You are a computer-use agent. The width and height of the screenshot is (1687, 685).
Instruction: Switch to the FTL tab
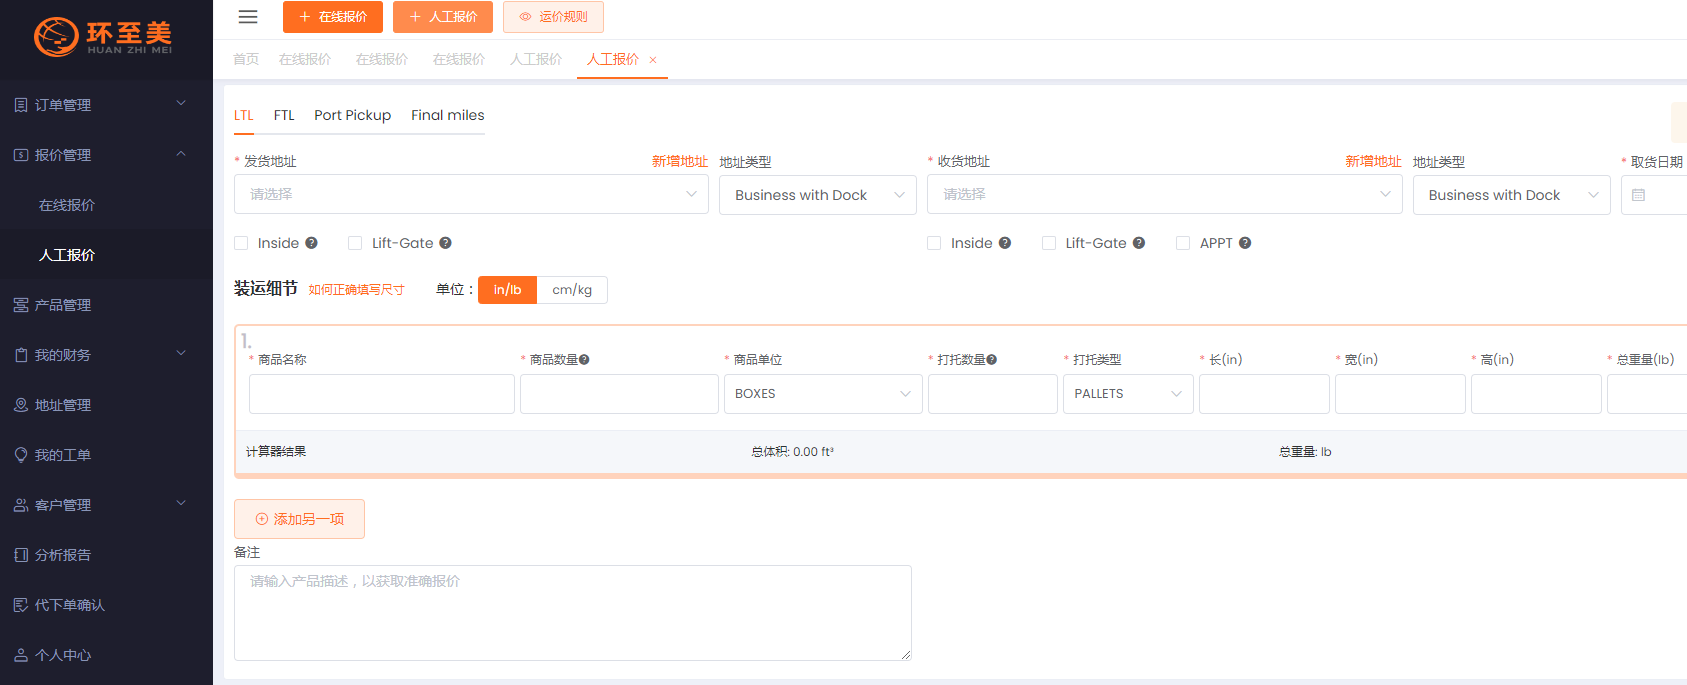[284, 115]
